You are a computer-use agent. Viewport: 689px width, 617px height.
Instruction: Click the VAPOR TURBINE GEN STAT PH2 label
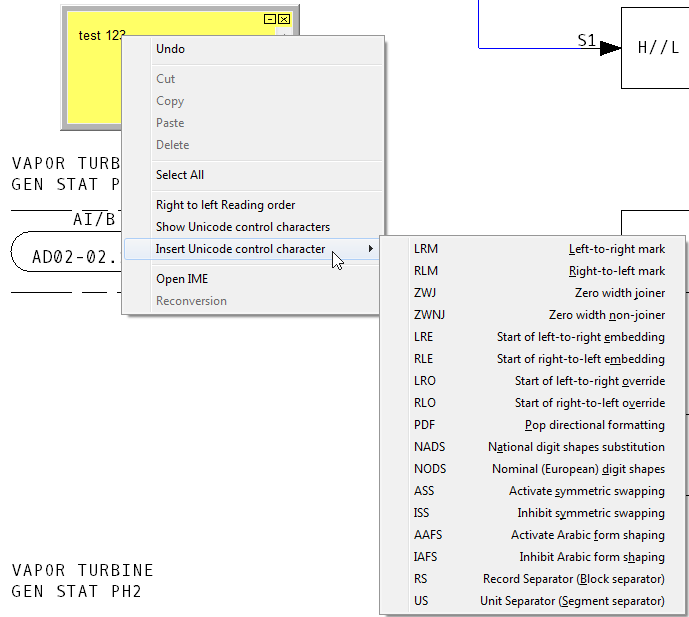pyautogui.click(x=82, y=581)
